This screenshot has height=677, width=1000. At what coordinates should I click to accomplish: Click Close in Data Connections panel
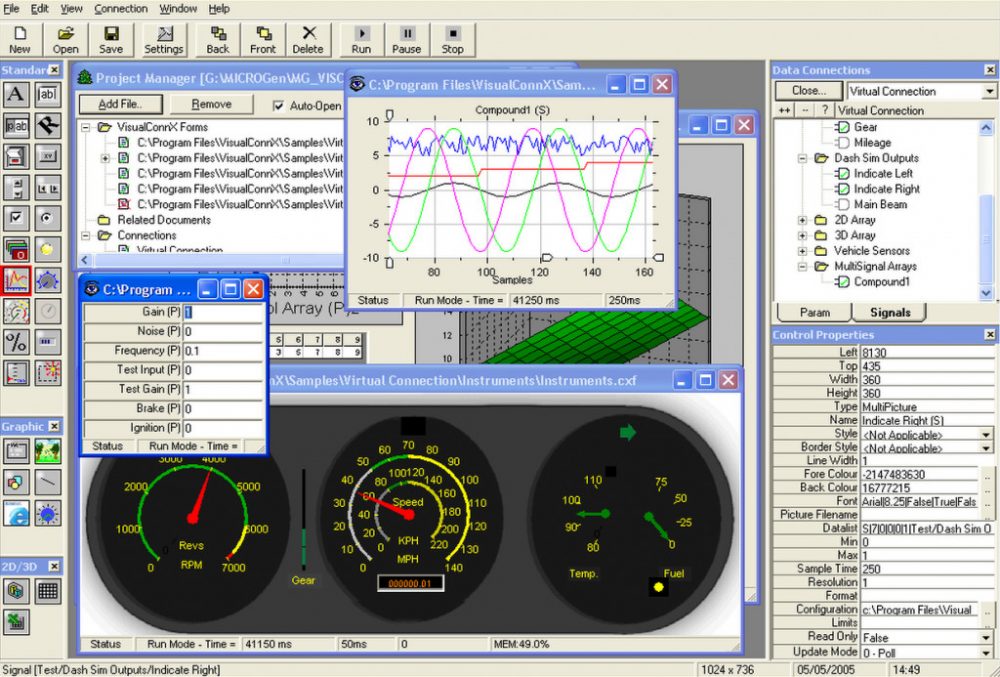808,90
